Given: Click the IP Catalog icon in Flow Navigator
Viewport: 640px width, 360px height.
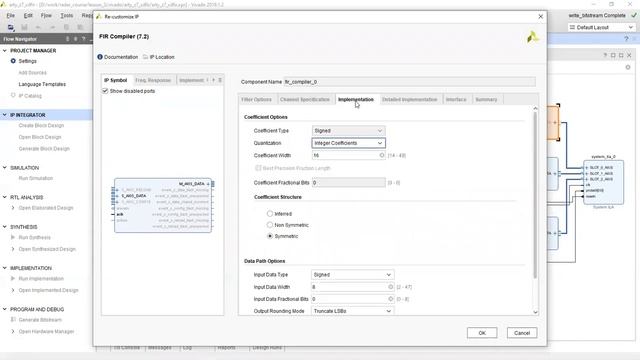Looking at the screenshot, I should click(13, 96).
